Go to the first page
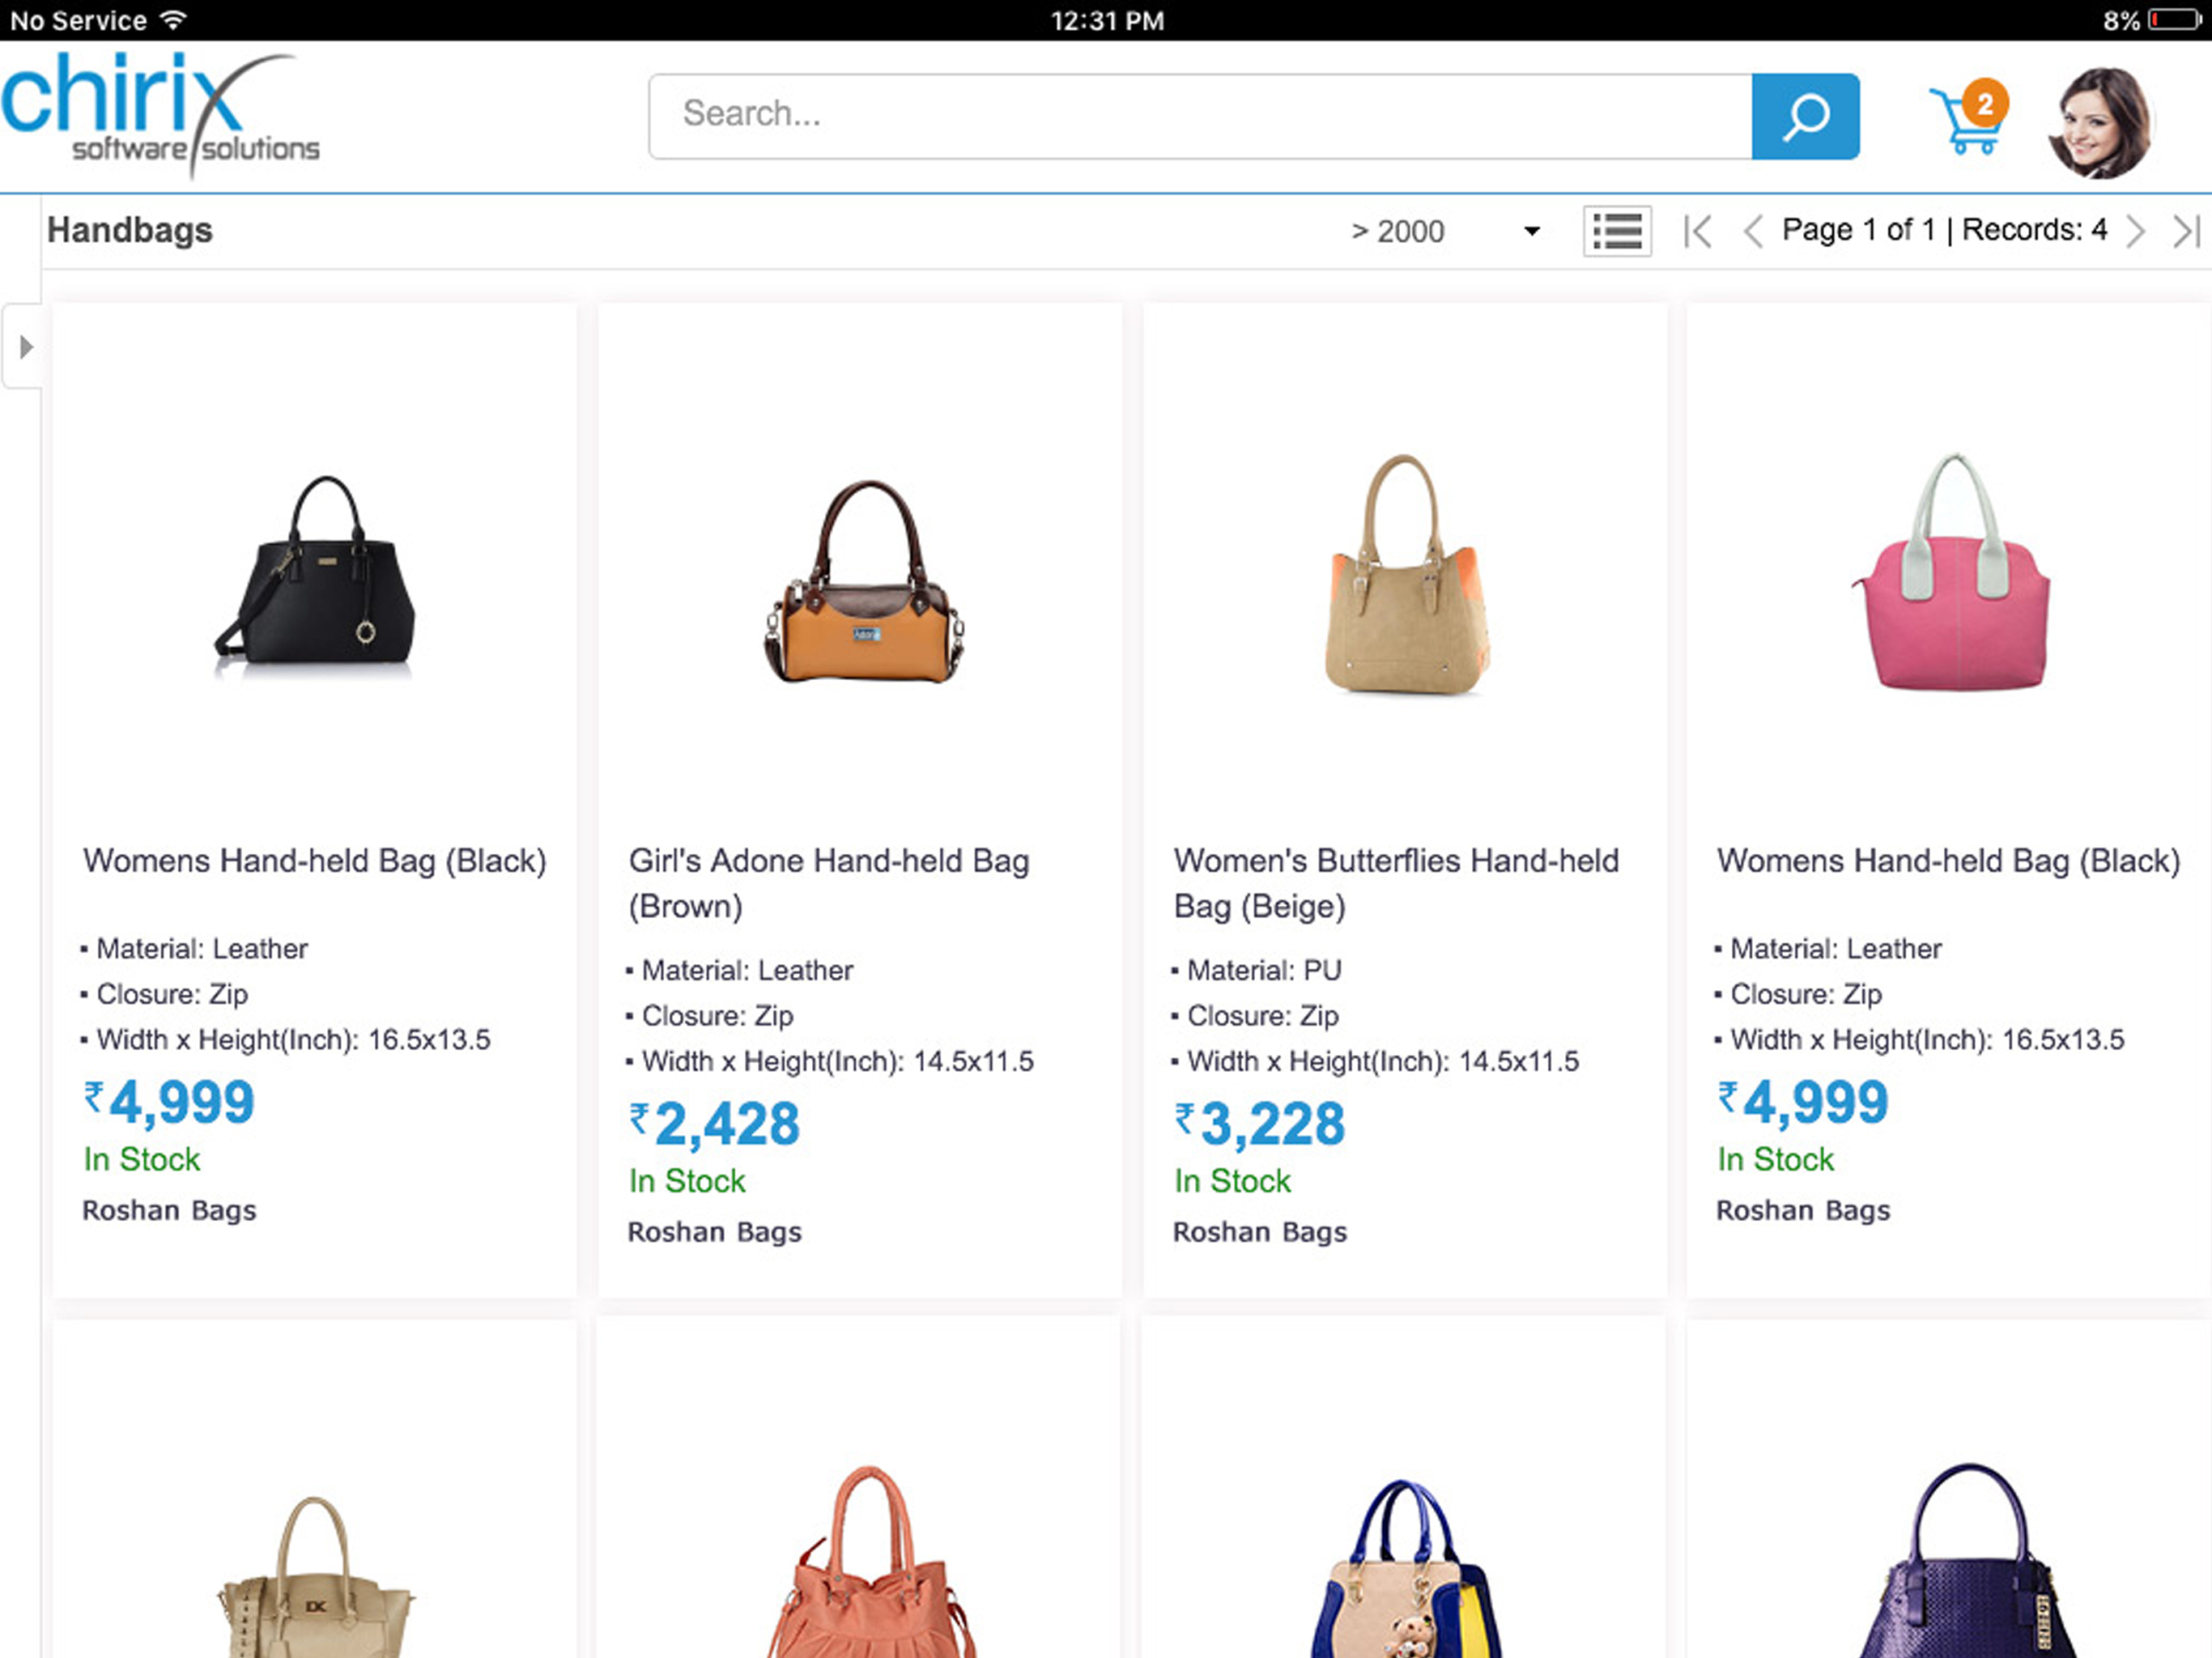2212x1658 pixels. coord(1697,231)
